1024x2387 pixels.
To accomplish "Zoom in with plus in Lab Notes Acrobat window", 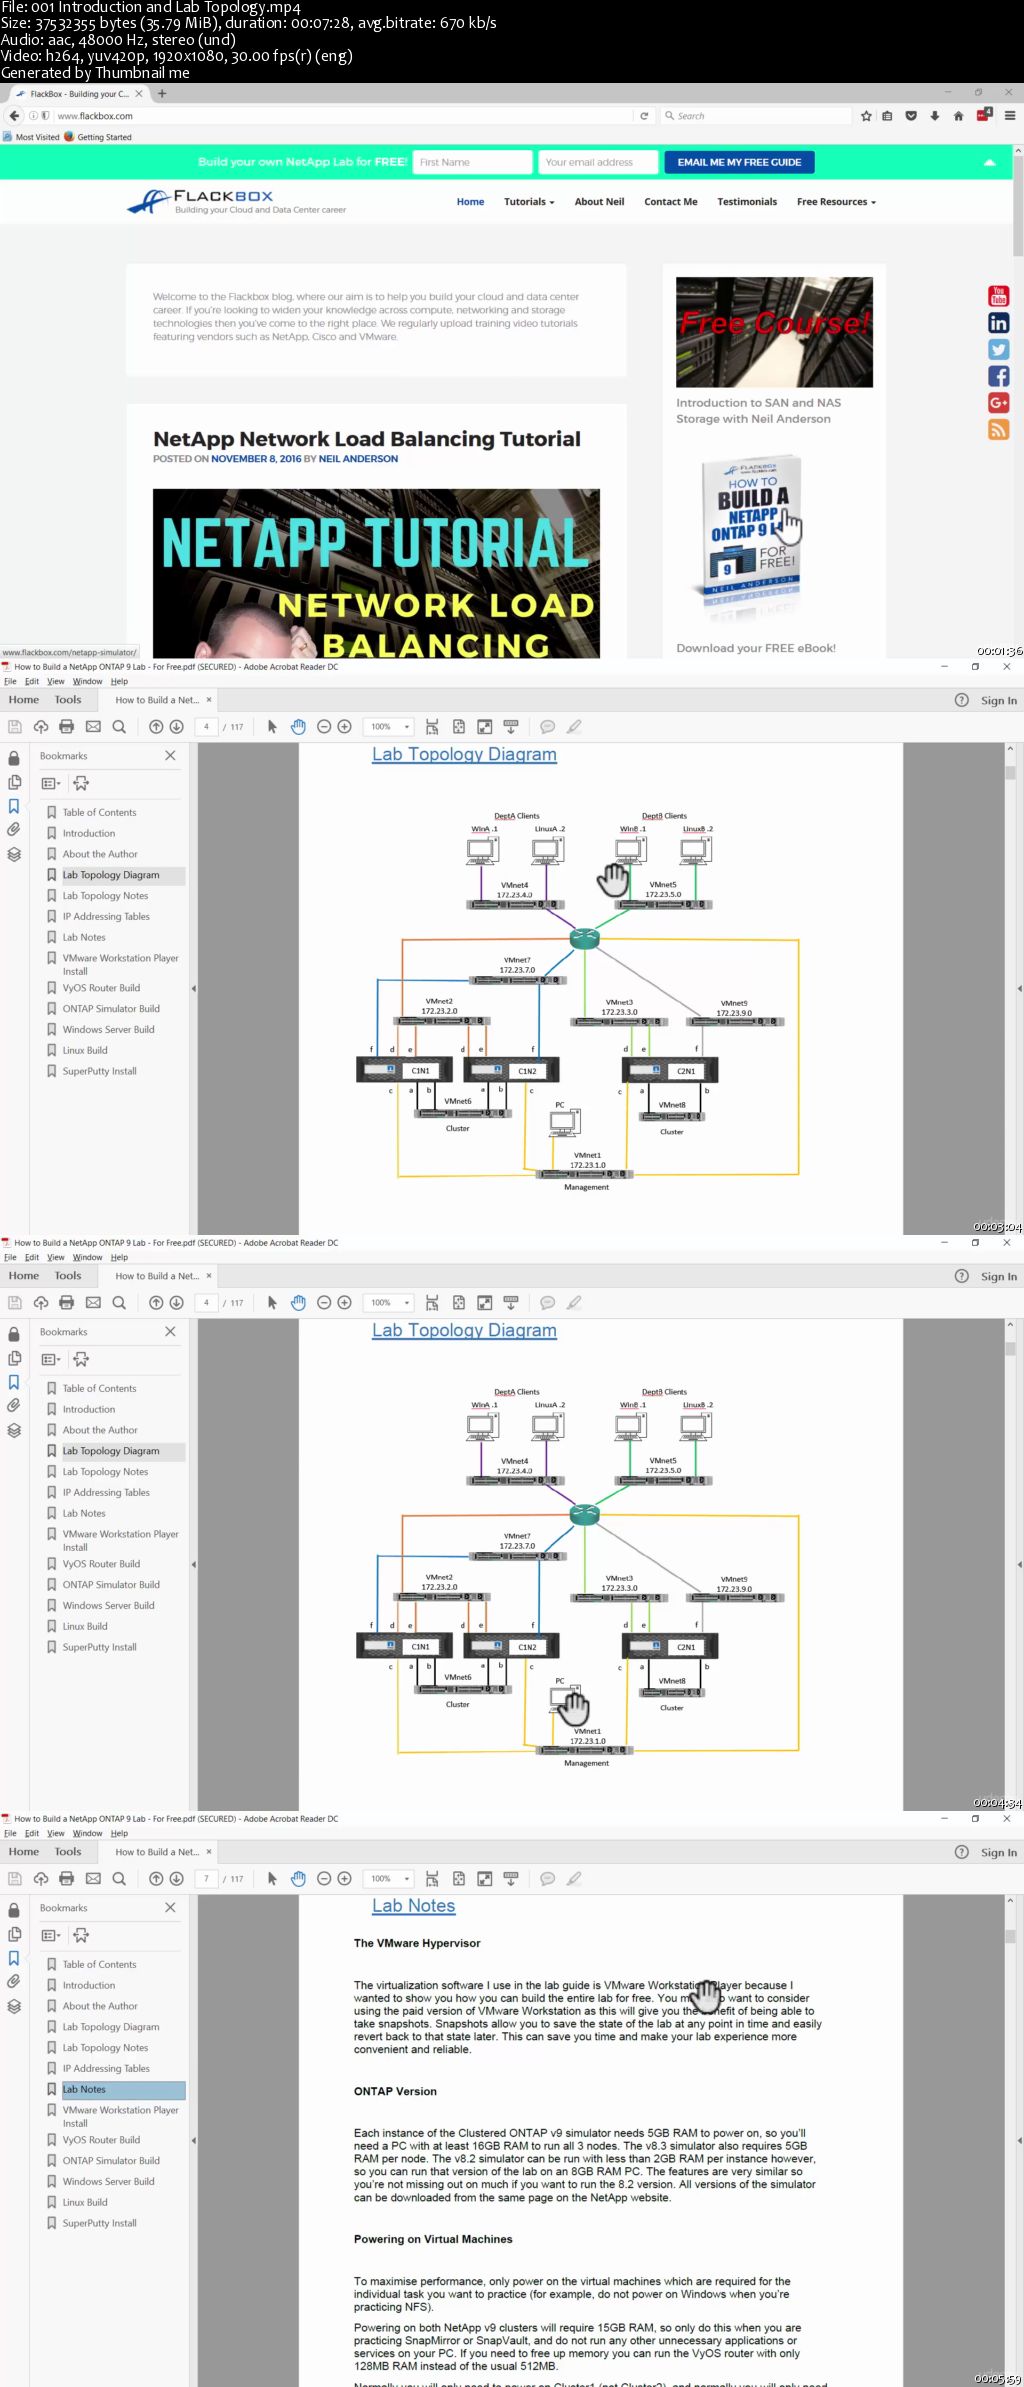I will pos(344,1879).
